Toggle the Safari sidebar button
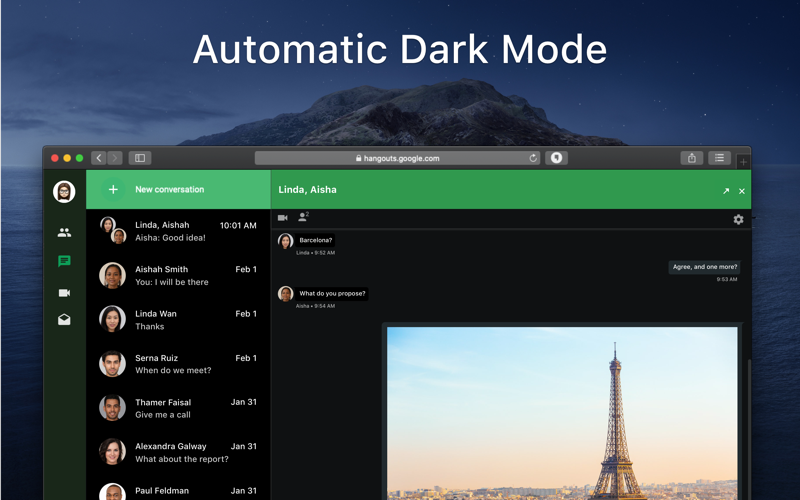The width and height of the screenshot is (800, 500). (x=140, y=158)
